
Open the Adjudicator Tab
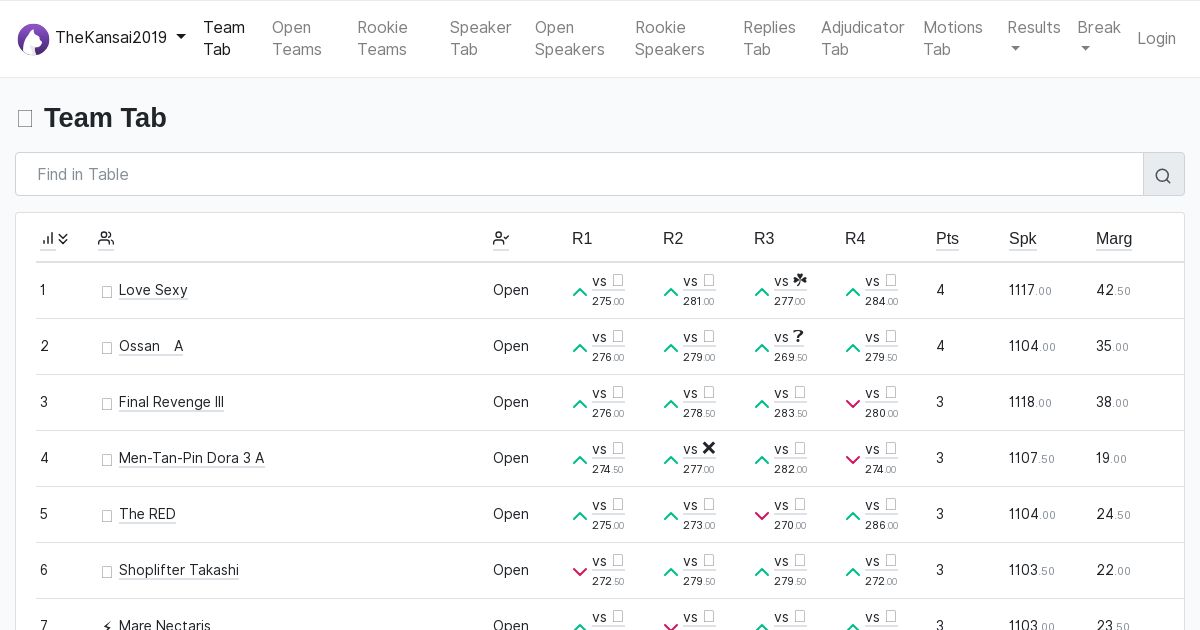pyautogui.click(x=862, y=38)
